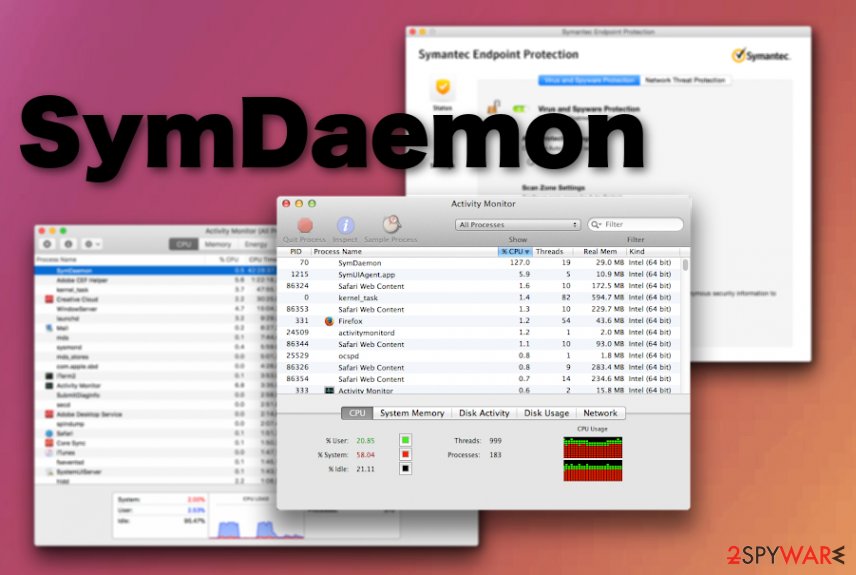856x575 pixels.
Task: Select the Firefox process row
Action: coord(479,321)
